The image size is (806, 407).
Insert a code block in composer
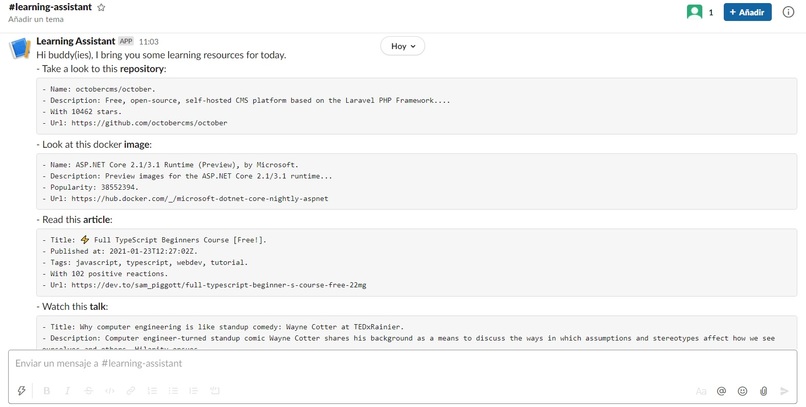(x=215, y=391)
